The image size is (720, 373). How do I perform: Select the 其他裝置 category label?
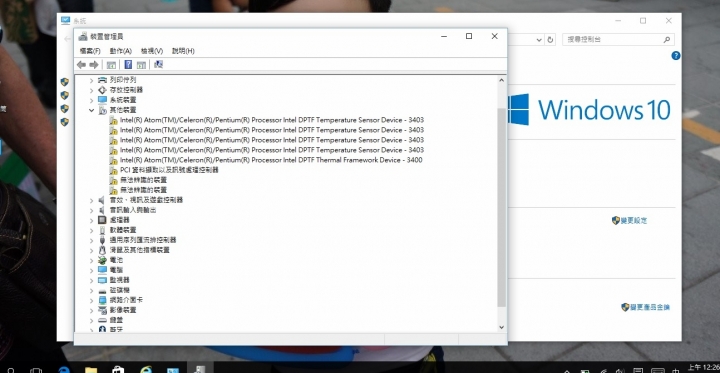tap(123, 110)
